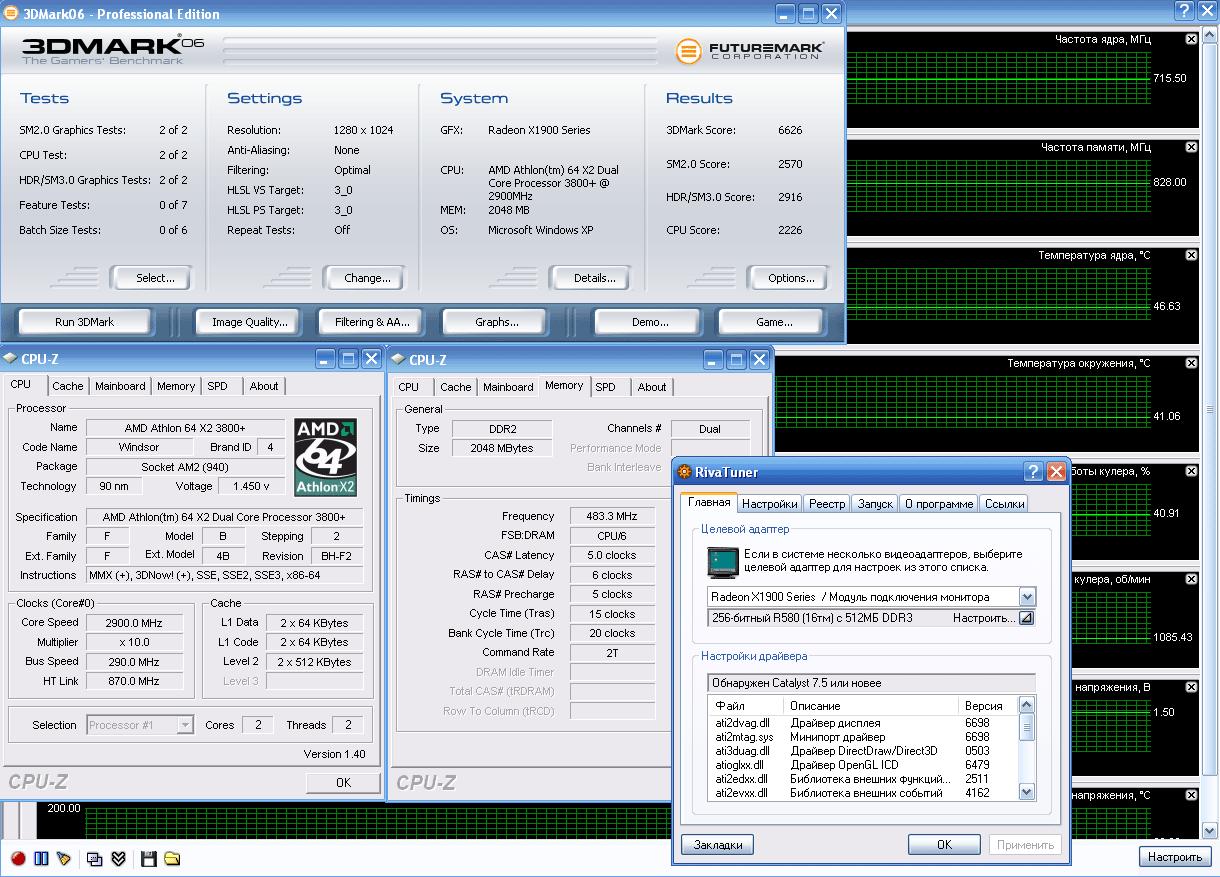Hide the 'Температура ядра' graph
Screen dimensions: 1220x877
coord(1191,255)
